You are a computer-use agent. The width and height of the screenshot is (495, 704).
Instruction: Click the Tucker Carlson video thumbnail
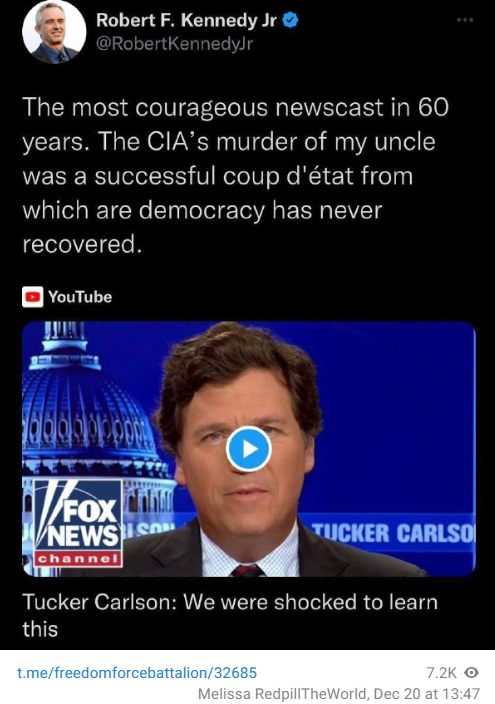[248, 449]
